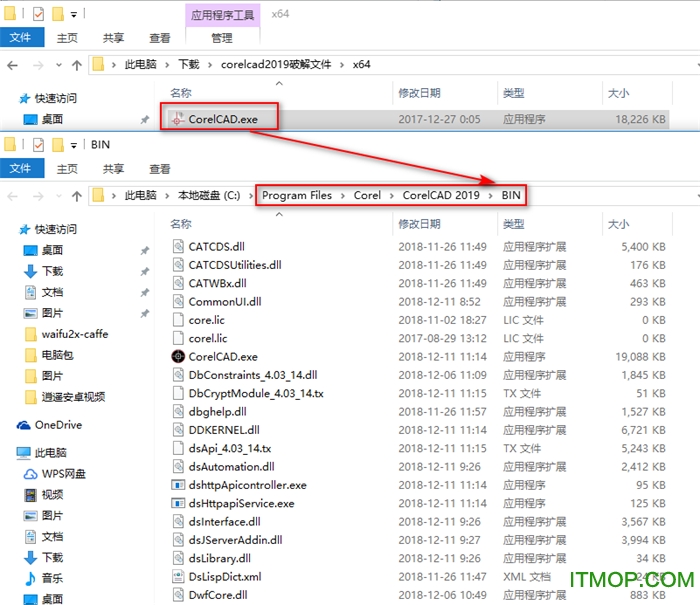Click Program Files breadcrumb

pyautogui.click(x=297, y=196)
